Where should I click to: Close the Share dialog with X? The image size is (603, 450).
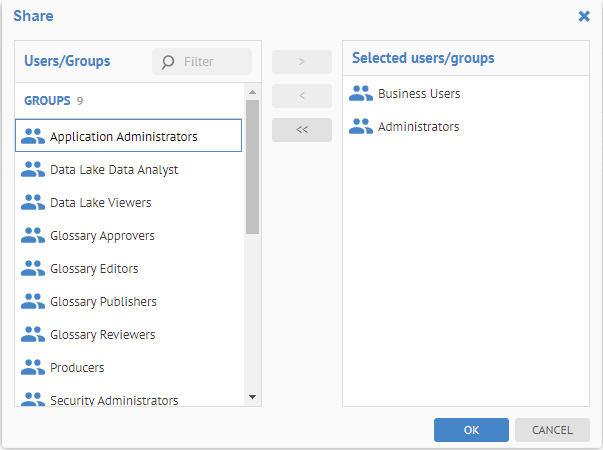[x=584, y=16]
